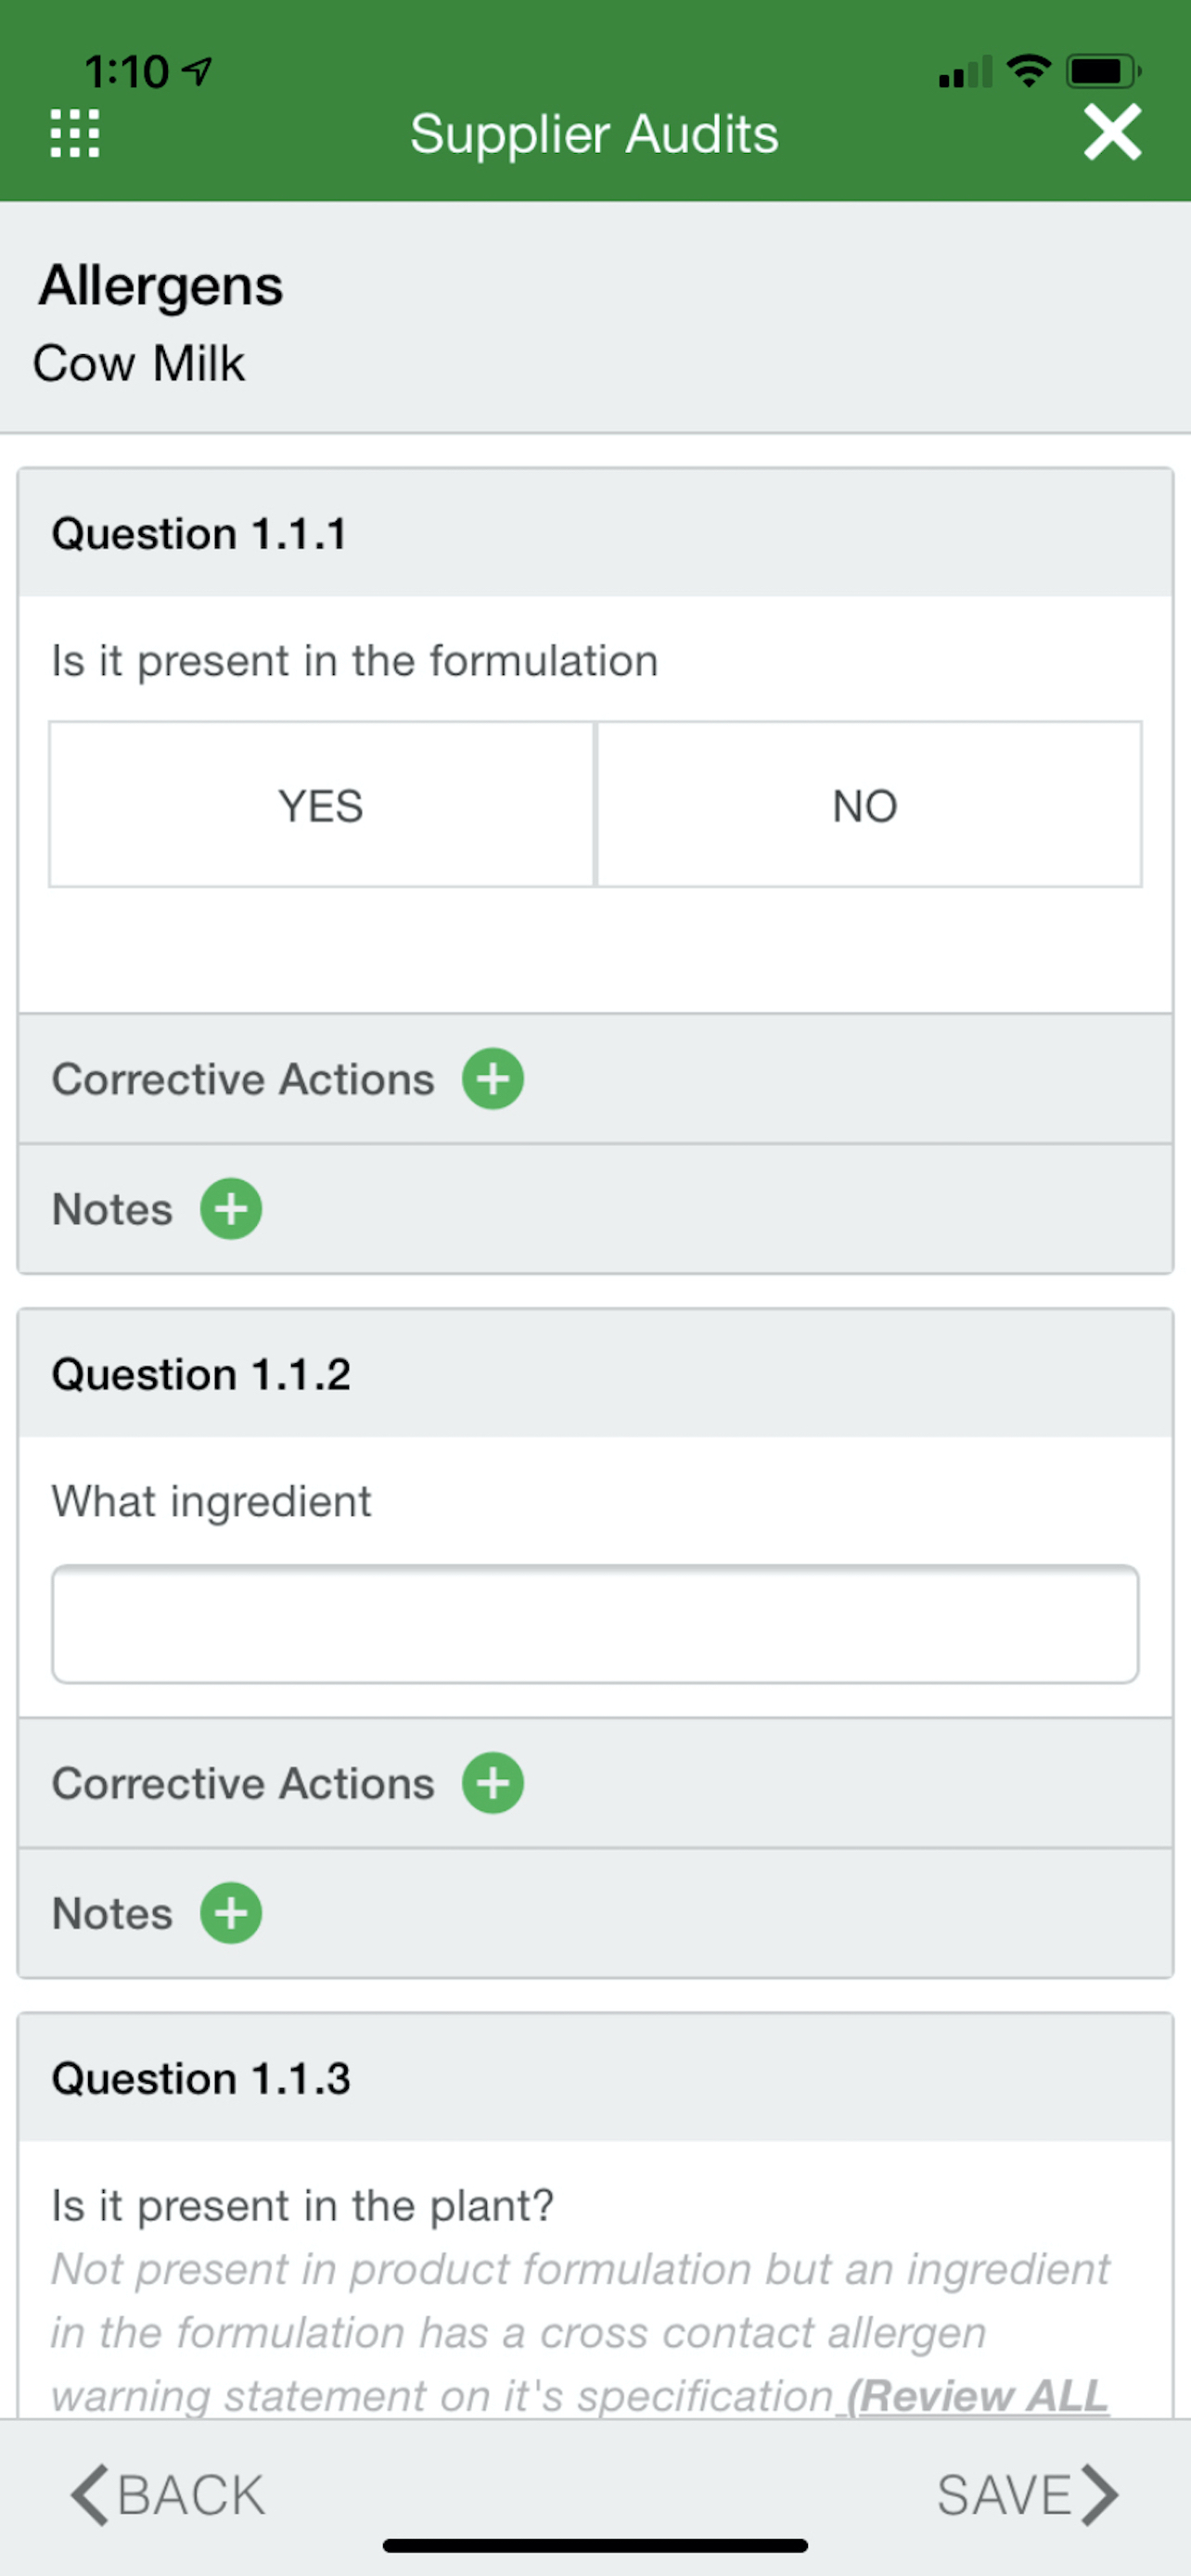Tap the Question 1.1.2 header
The image size is (1191, 2576).
pyautogui.click(x=595, y=1374)
